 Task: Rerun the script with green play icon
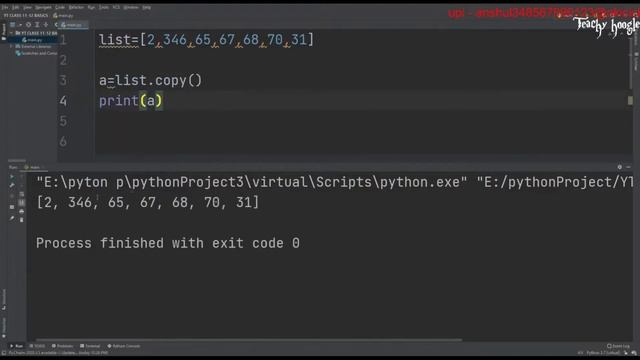(12, 177)
